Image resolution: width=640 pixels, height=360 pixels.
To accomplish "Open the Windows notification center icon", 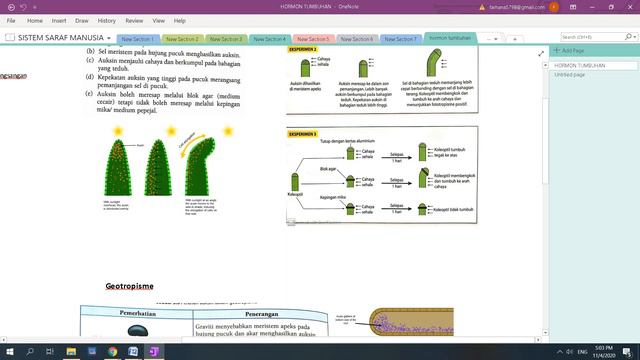I will [x=627, y=352].
